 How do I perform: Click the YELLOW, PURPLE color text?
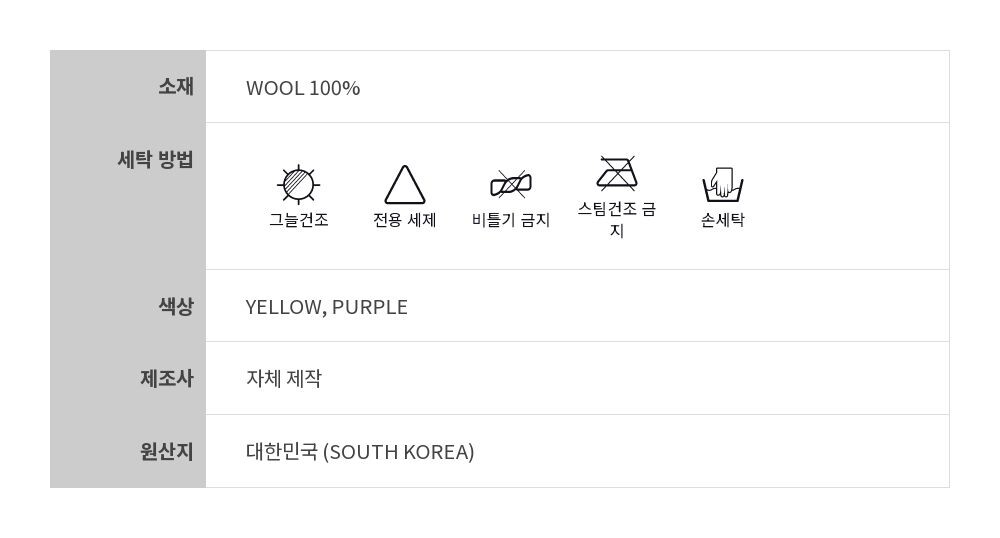point(327,307)
